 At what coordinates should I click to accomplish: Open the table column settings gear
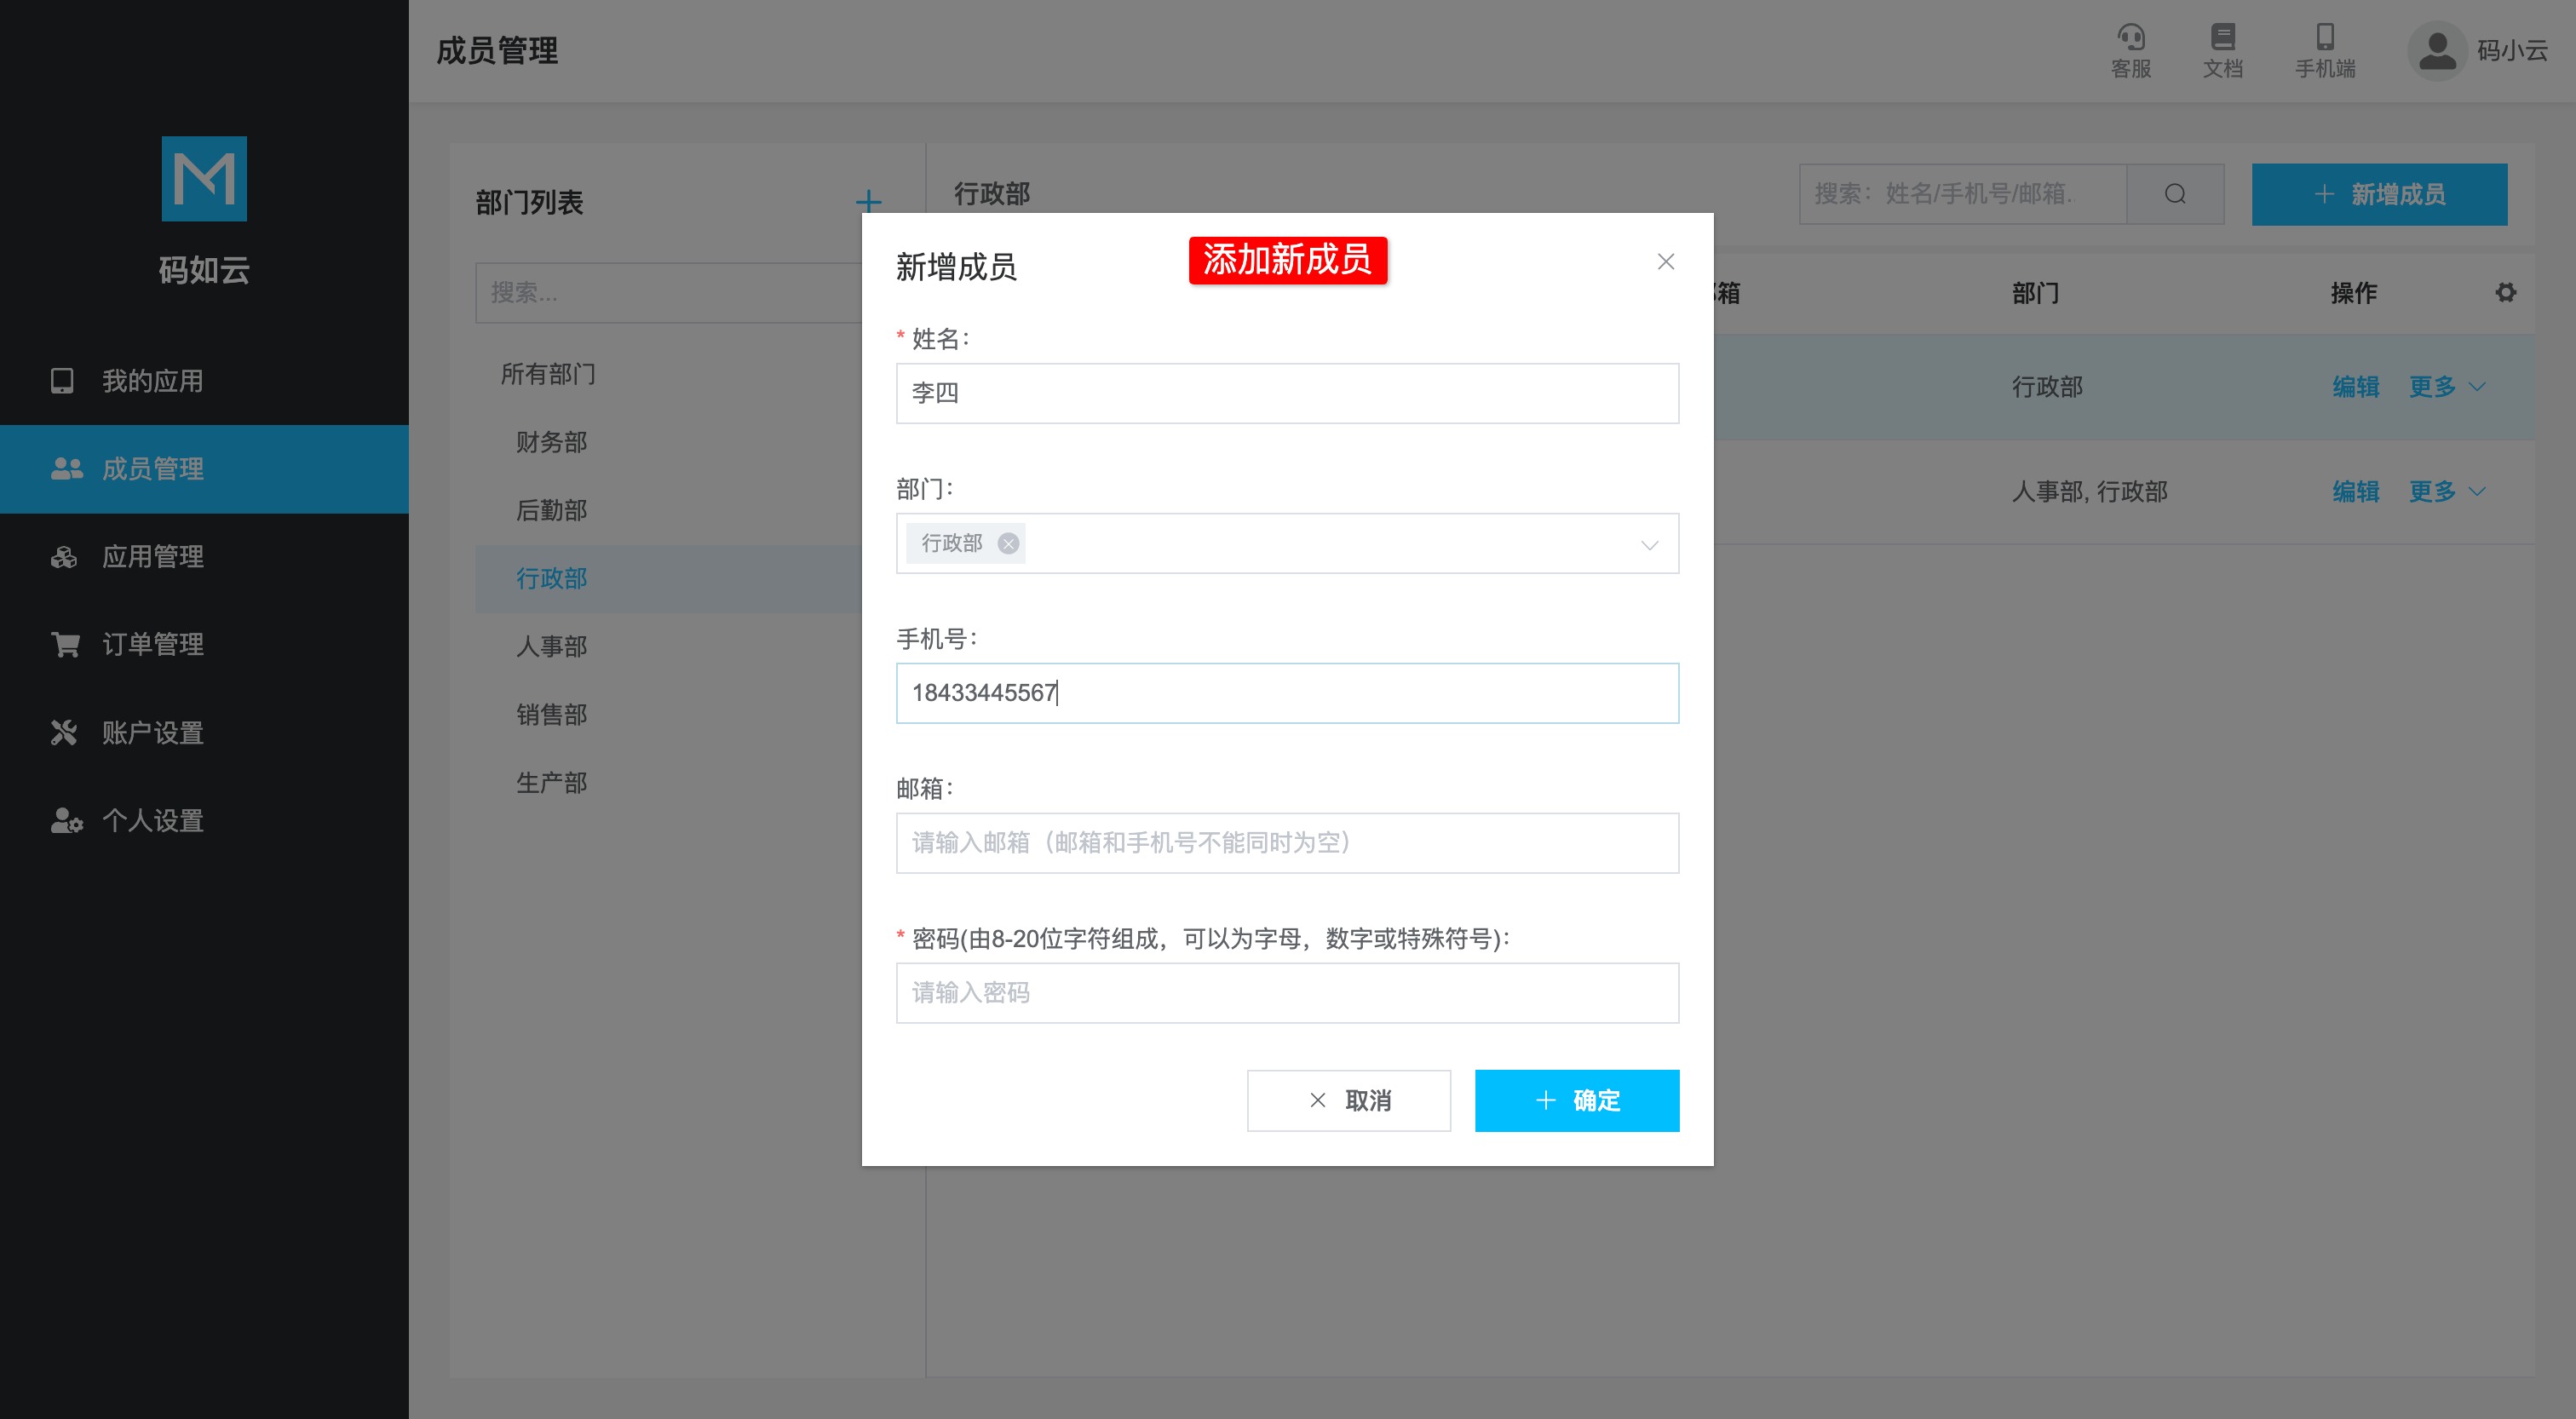coord(2505,293)
